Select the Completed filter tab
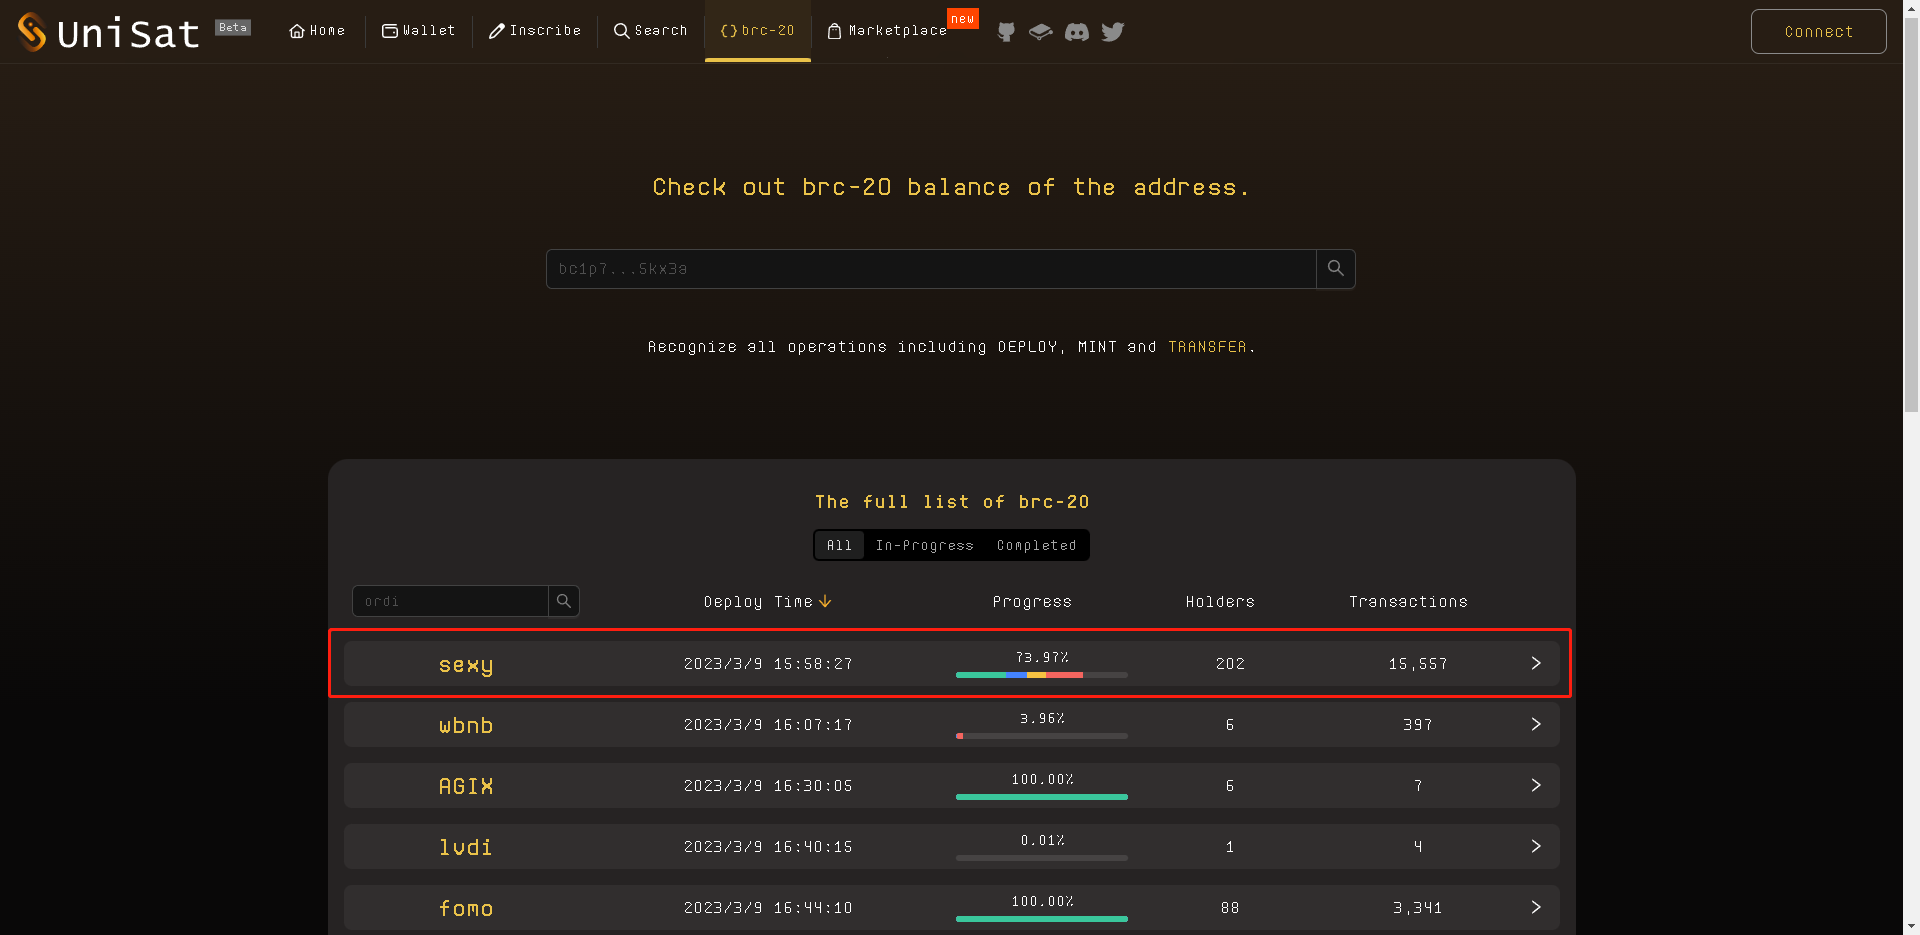Viewport: 1920px width, 935px height. pos(1037,545)
